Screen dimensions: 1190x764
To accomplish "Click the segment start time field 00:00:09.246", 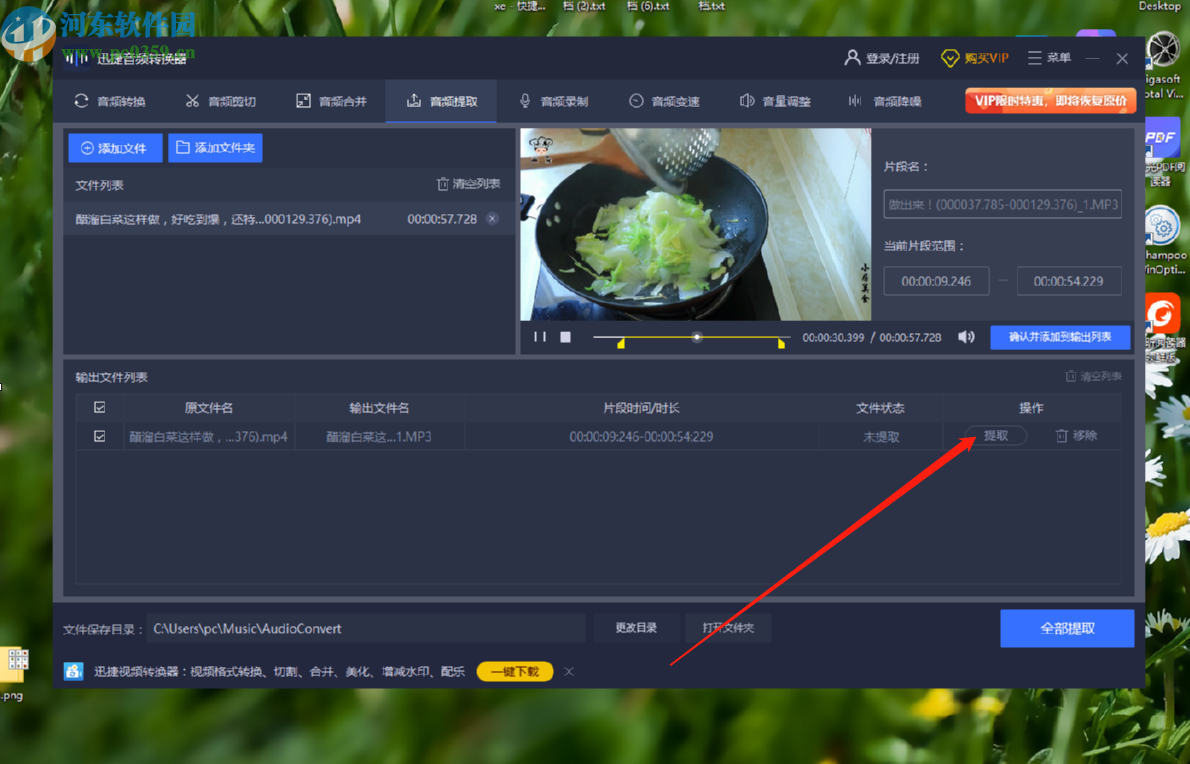I will pos(937,281).
